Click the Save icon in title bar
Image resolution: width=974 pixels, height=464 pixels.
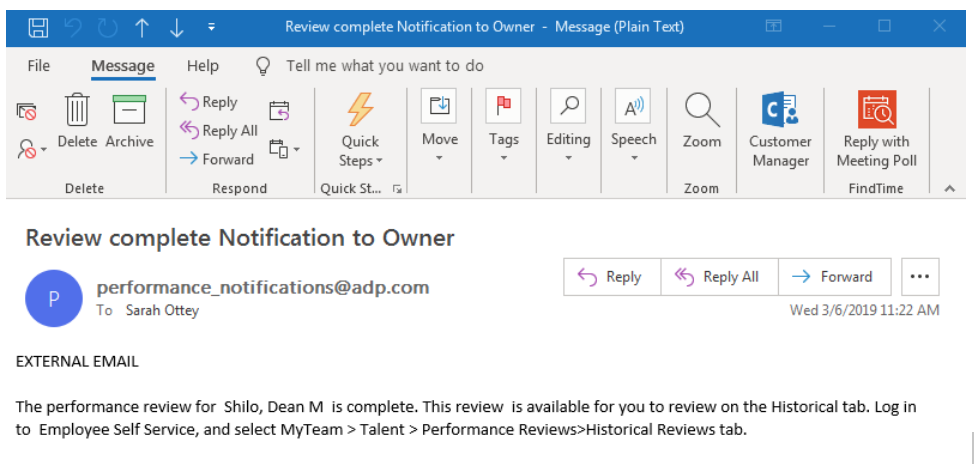[39, 27]
